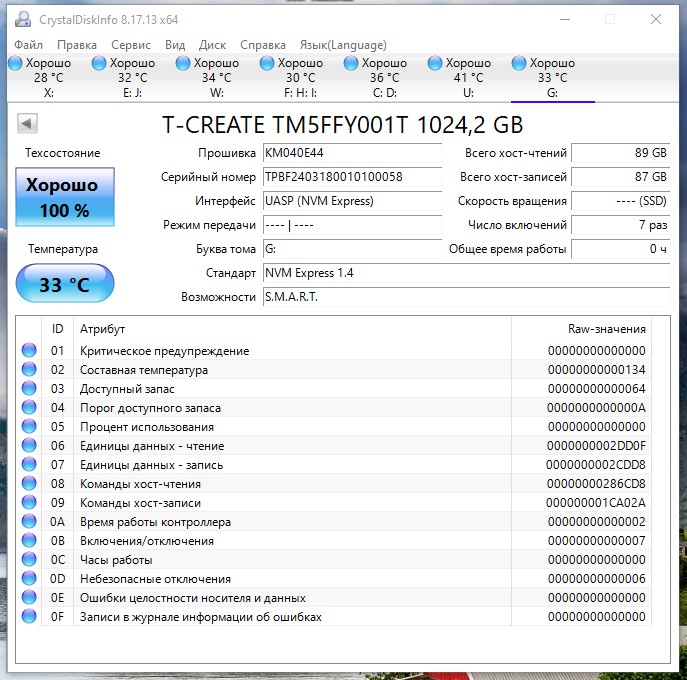Click disk title T-CREATE TM5FFY001T 1024,2 GB
Screen dimensions: 687x680
click(x=343, y=125)
